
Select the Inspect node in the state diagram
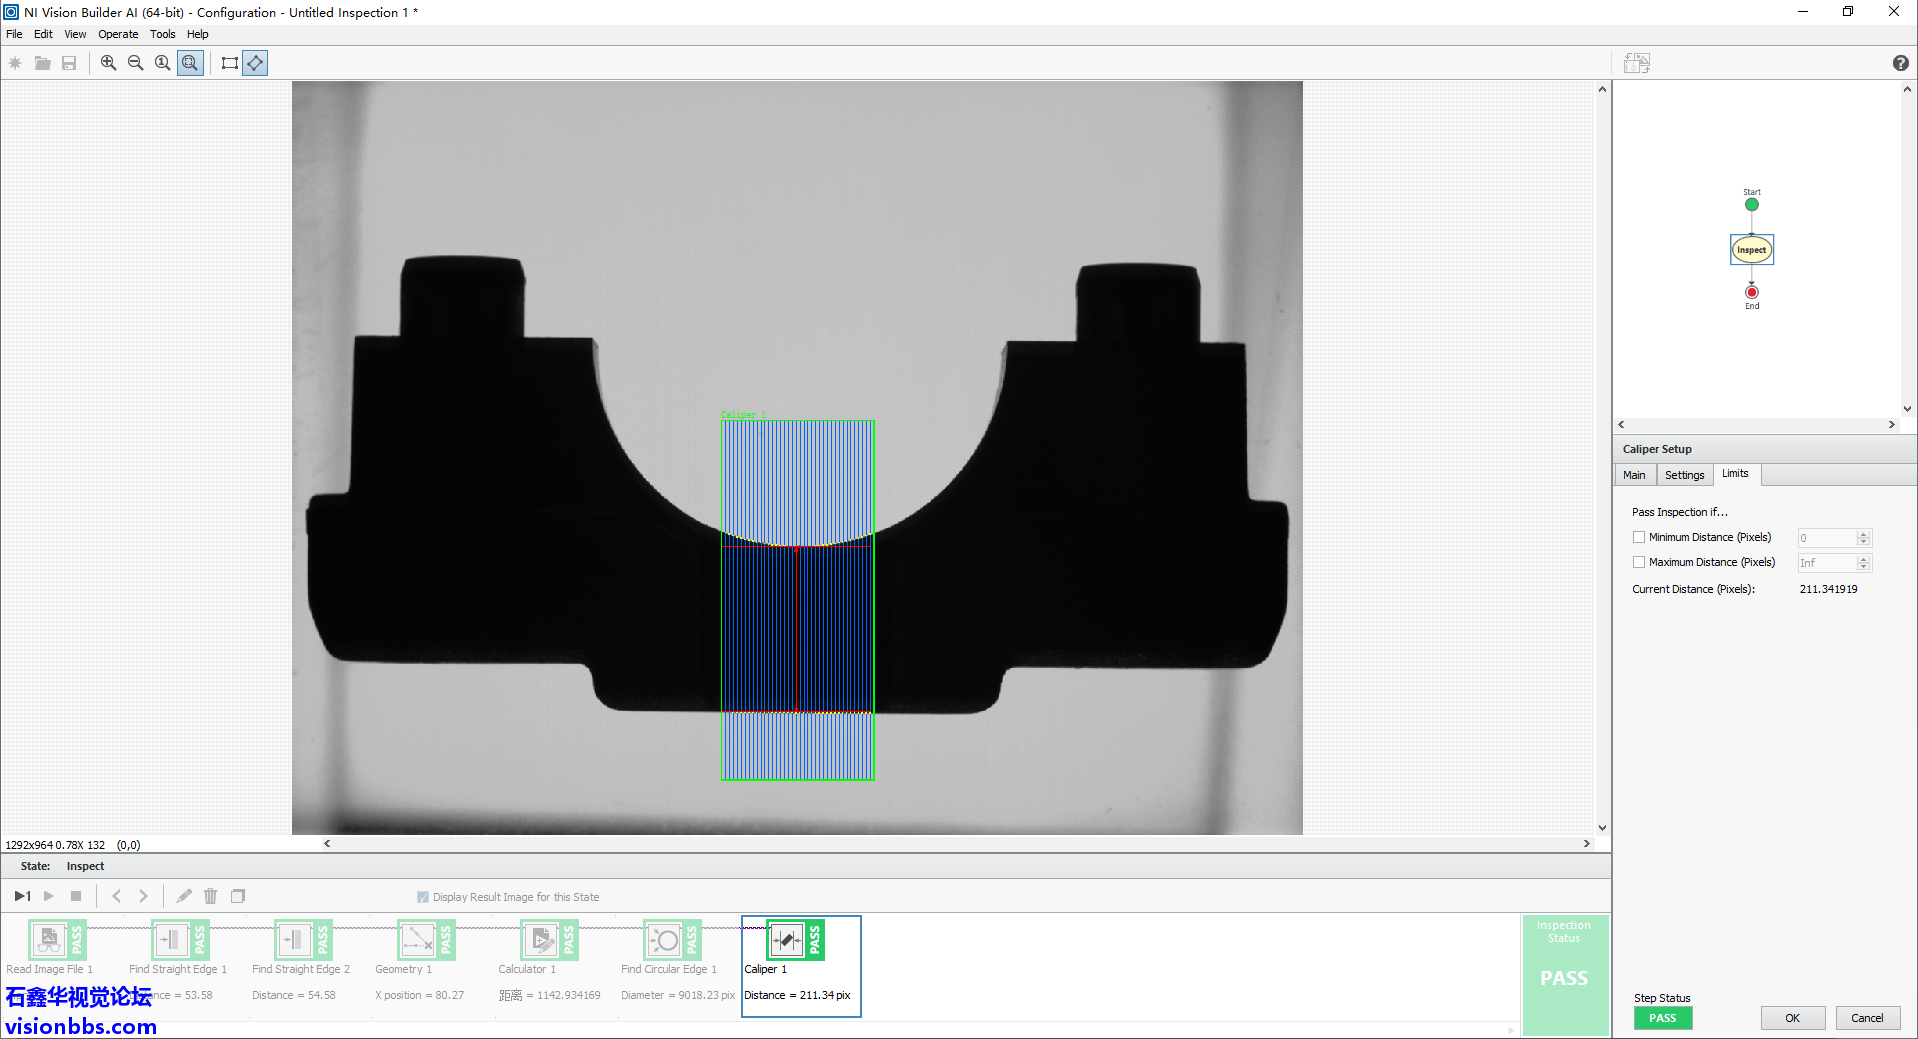tap(1751, 249)
